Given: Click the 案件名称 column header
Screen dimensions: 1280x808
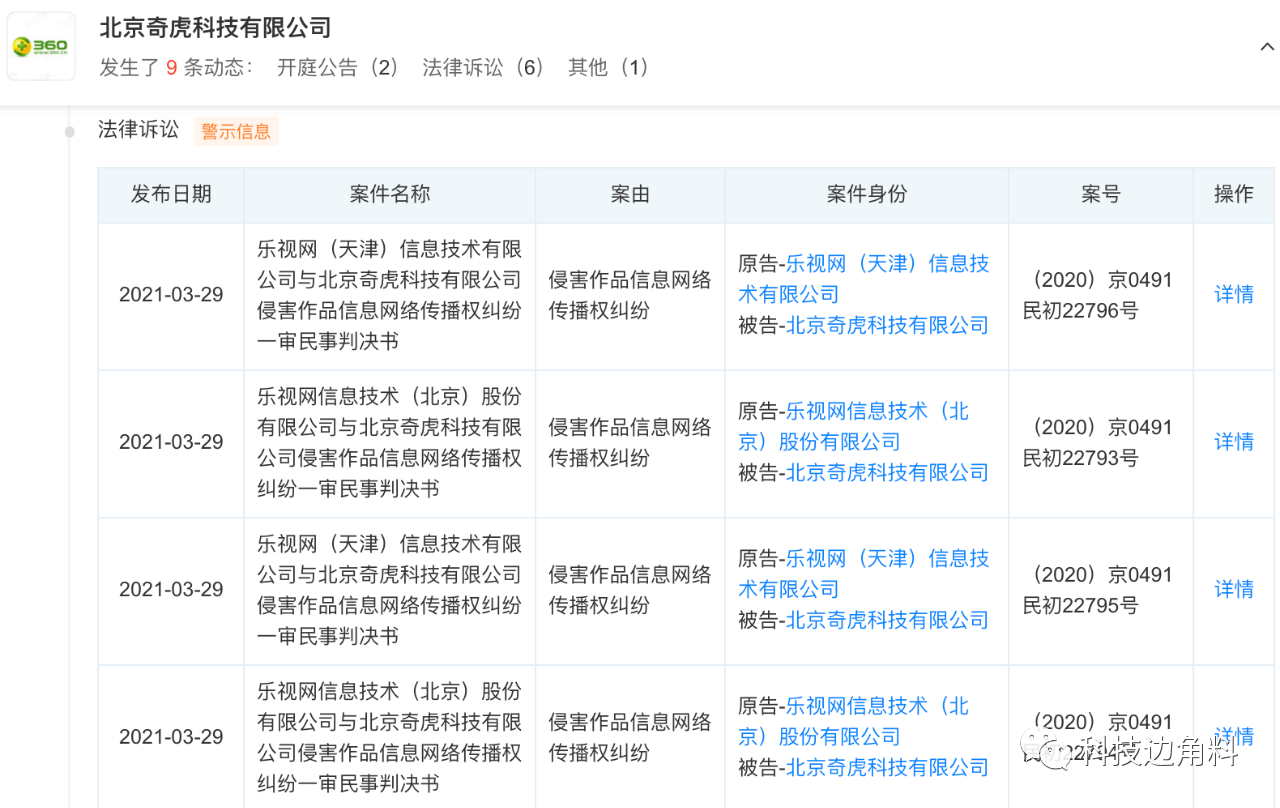Looking at the screenshot, I should (390, 194).
